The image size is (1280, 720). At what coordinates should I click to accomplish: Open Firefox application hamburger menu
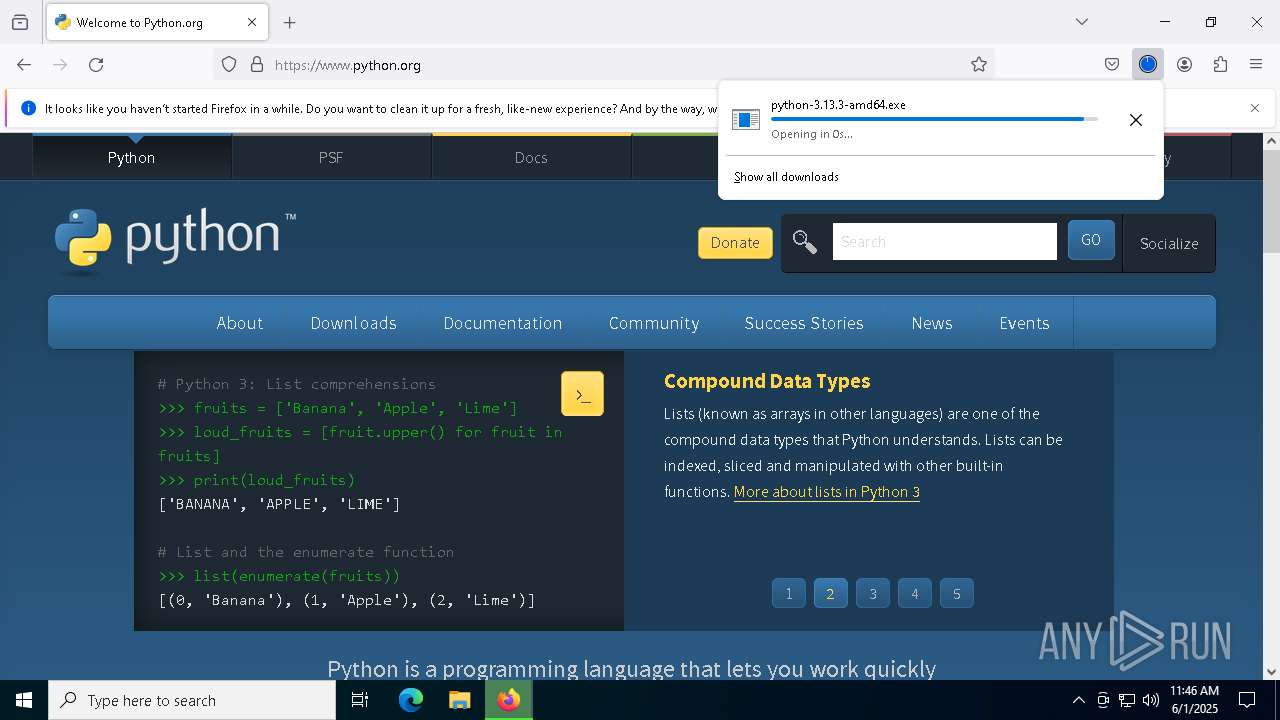(1256, 65)
